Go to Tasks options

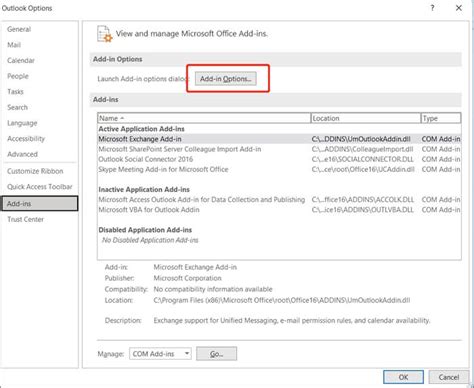[15, 92]
